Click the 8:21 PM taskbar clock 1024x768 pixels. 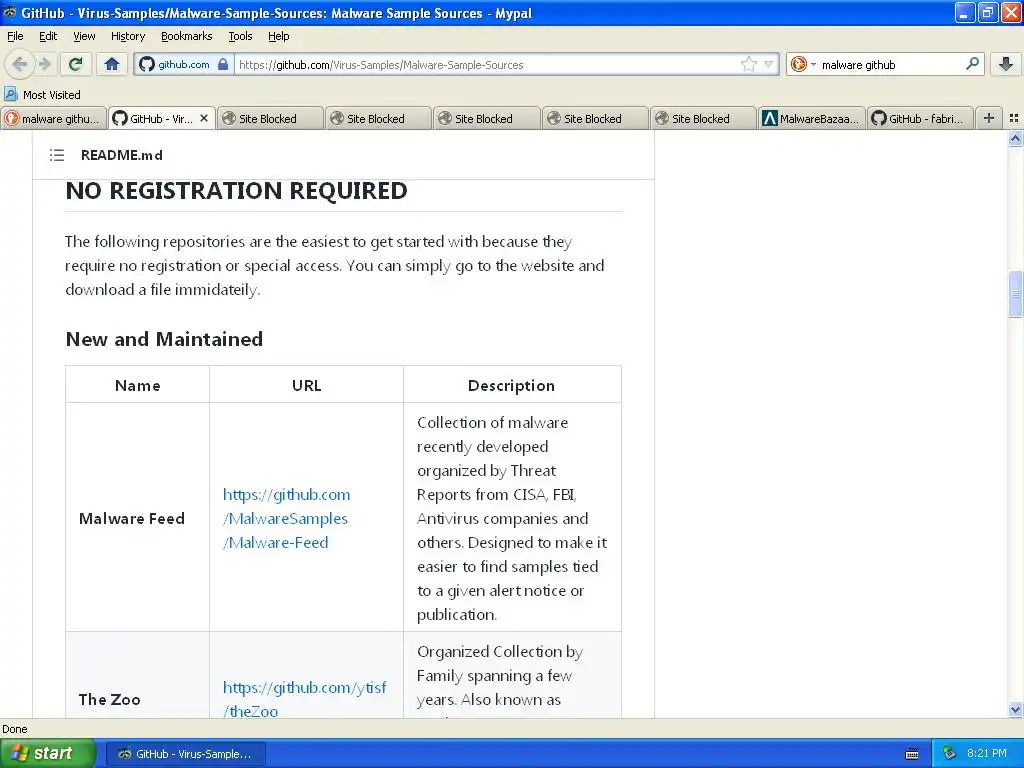987,753
